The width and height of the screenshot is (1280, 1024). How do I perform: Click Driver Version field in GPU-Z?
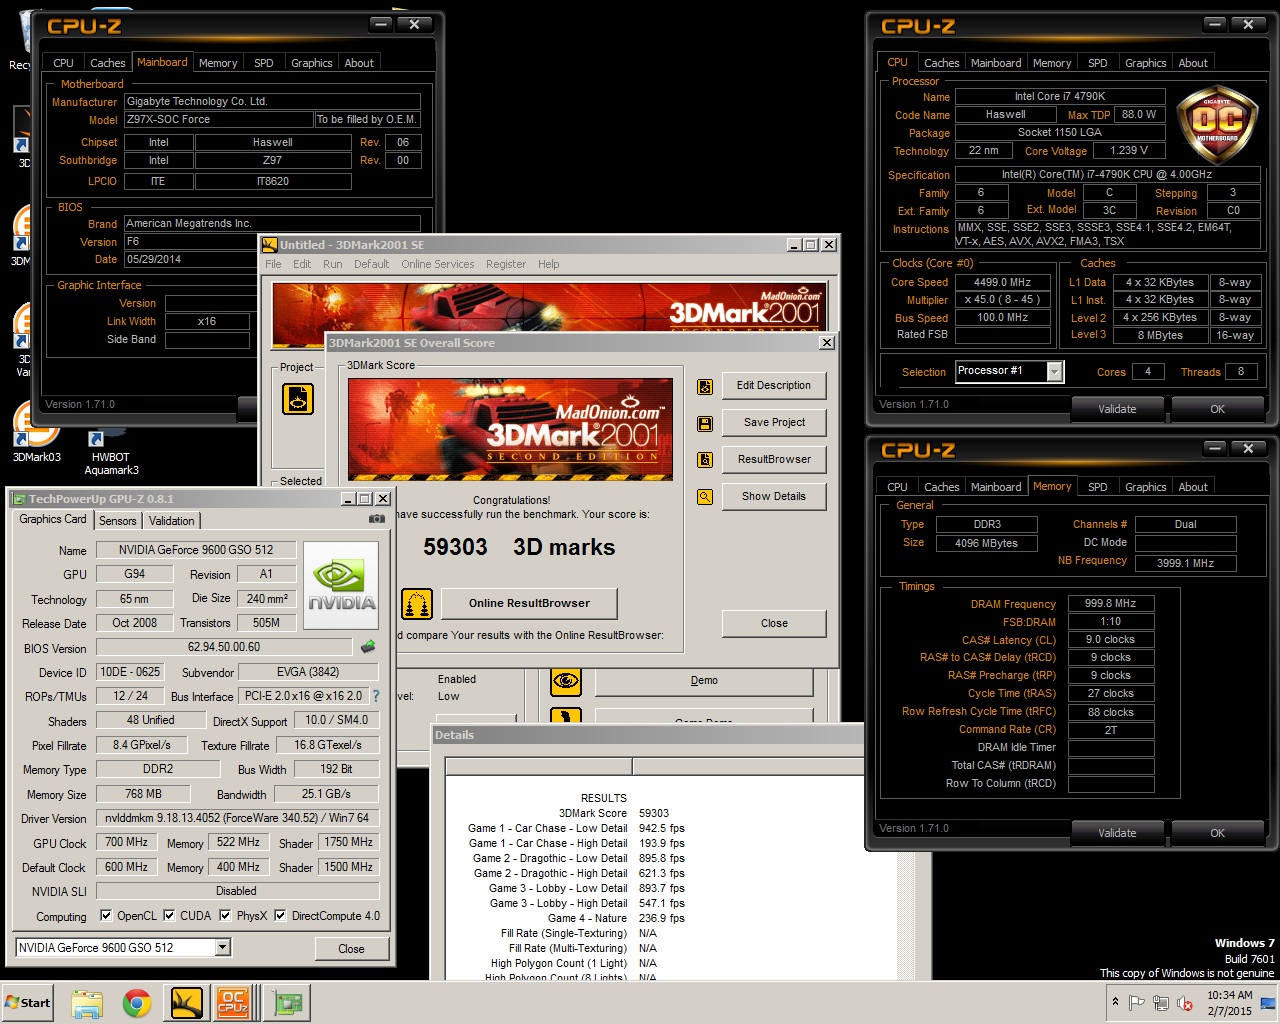237,818
